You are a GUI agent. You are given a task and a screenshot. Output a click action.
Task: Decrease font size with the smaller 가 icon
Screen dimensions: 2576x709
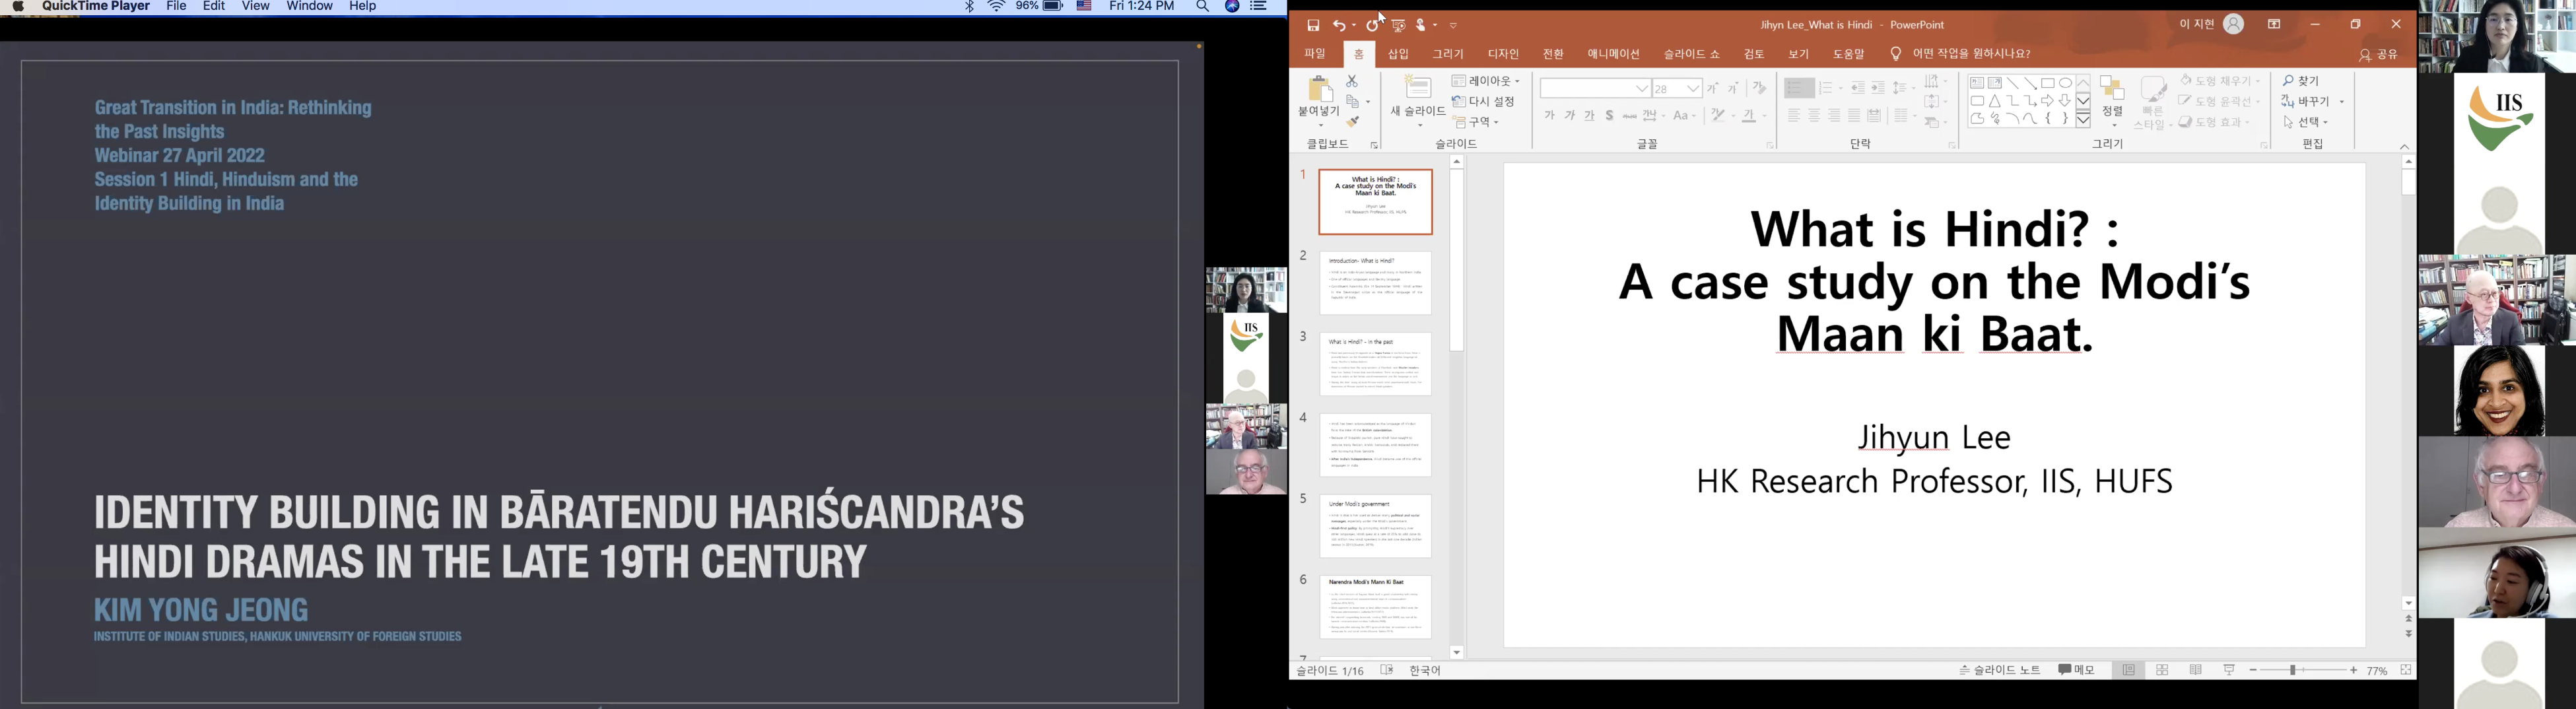(1733, 89)
